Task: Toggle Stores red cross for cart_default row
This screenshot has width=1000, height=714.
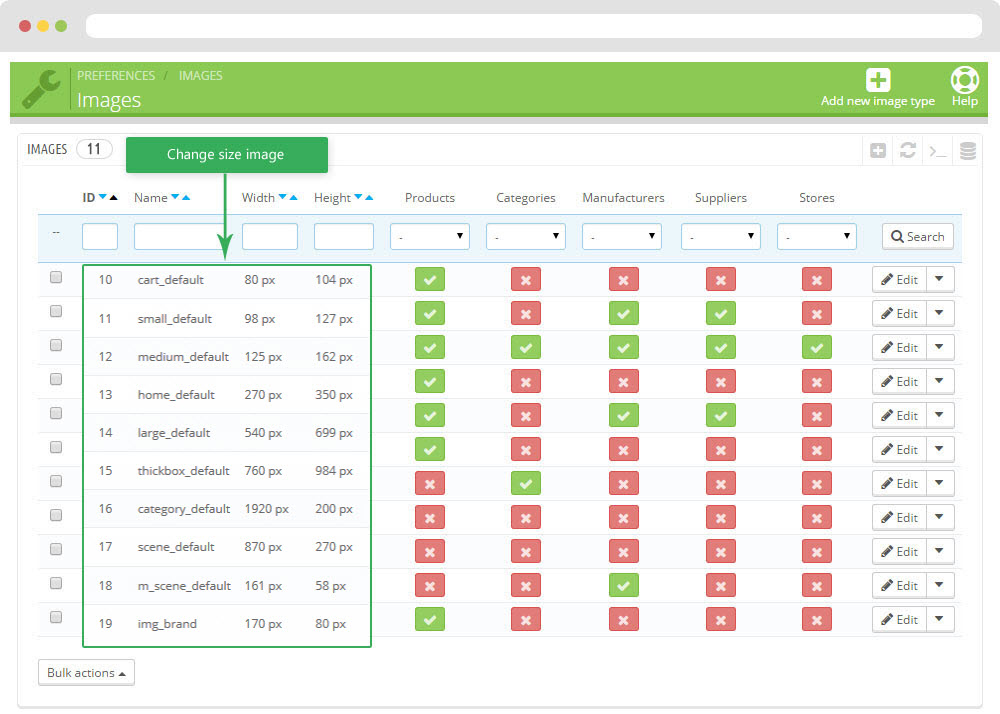Action: [x=816, y=280]
